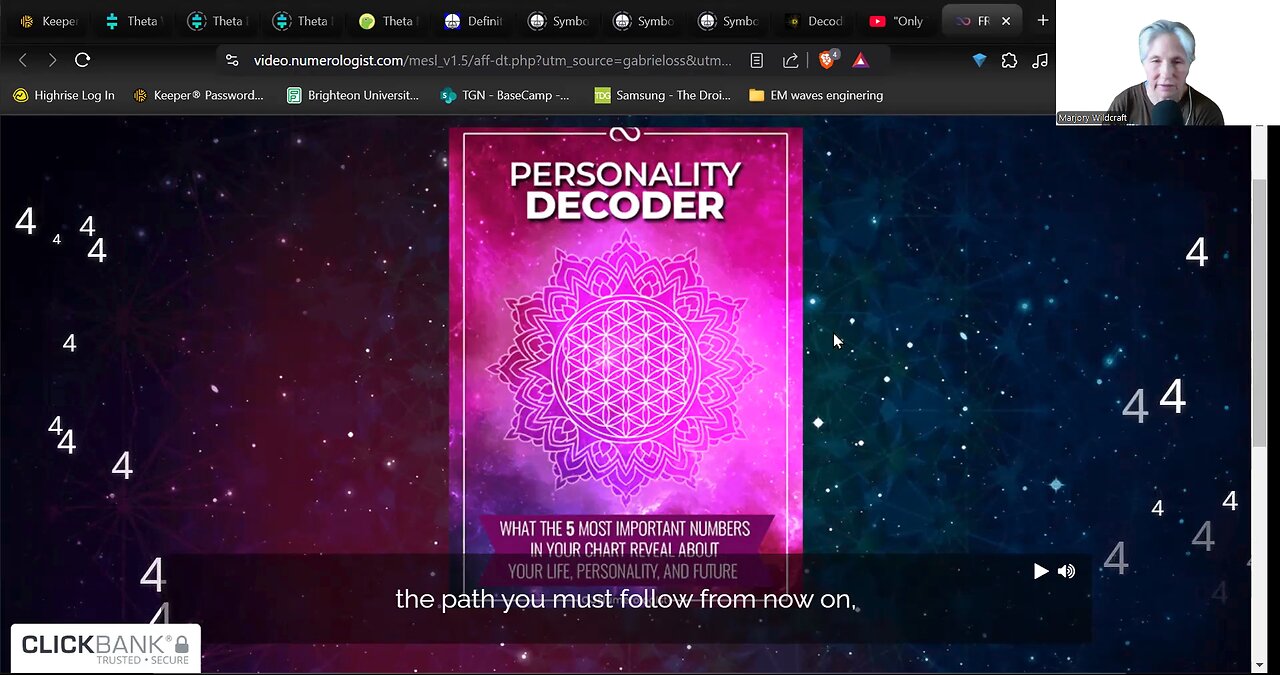Click the Brave Shields lion icon
The height and width of the screenshot is (675, 1280).
827,60
